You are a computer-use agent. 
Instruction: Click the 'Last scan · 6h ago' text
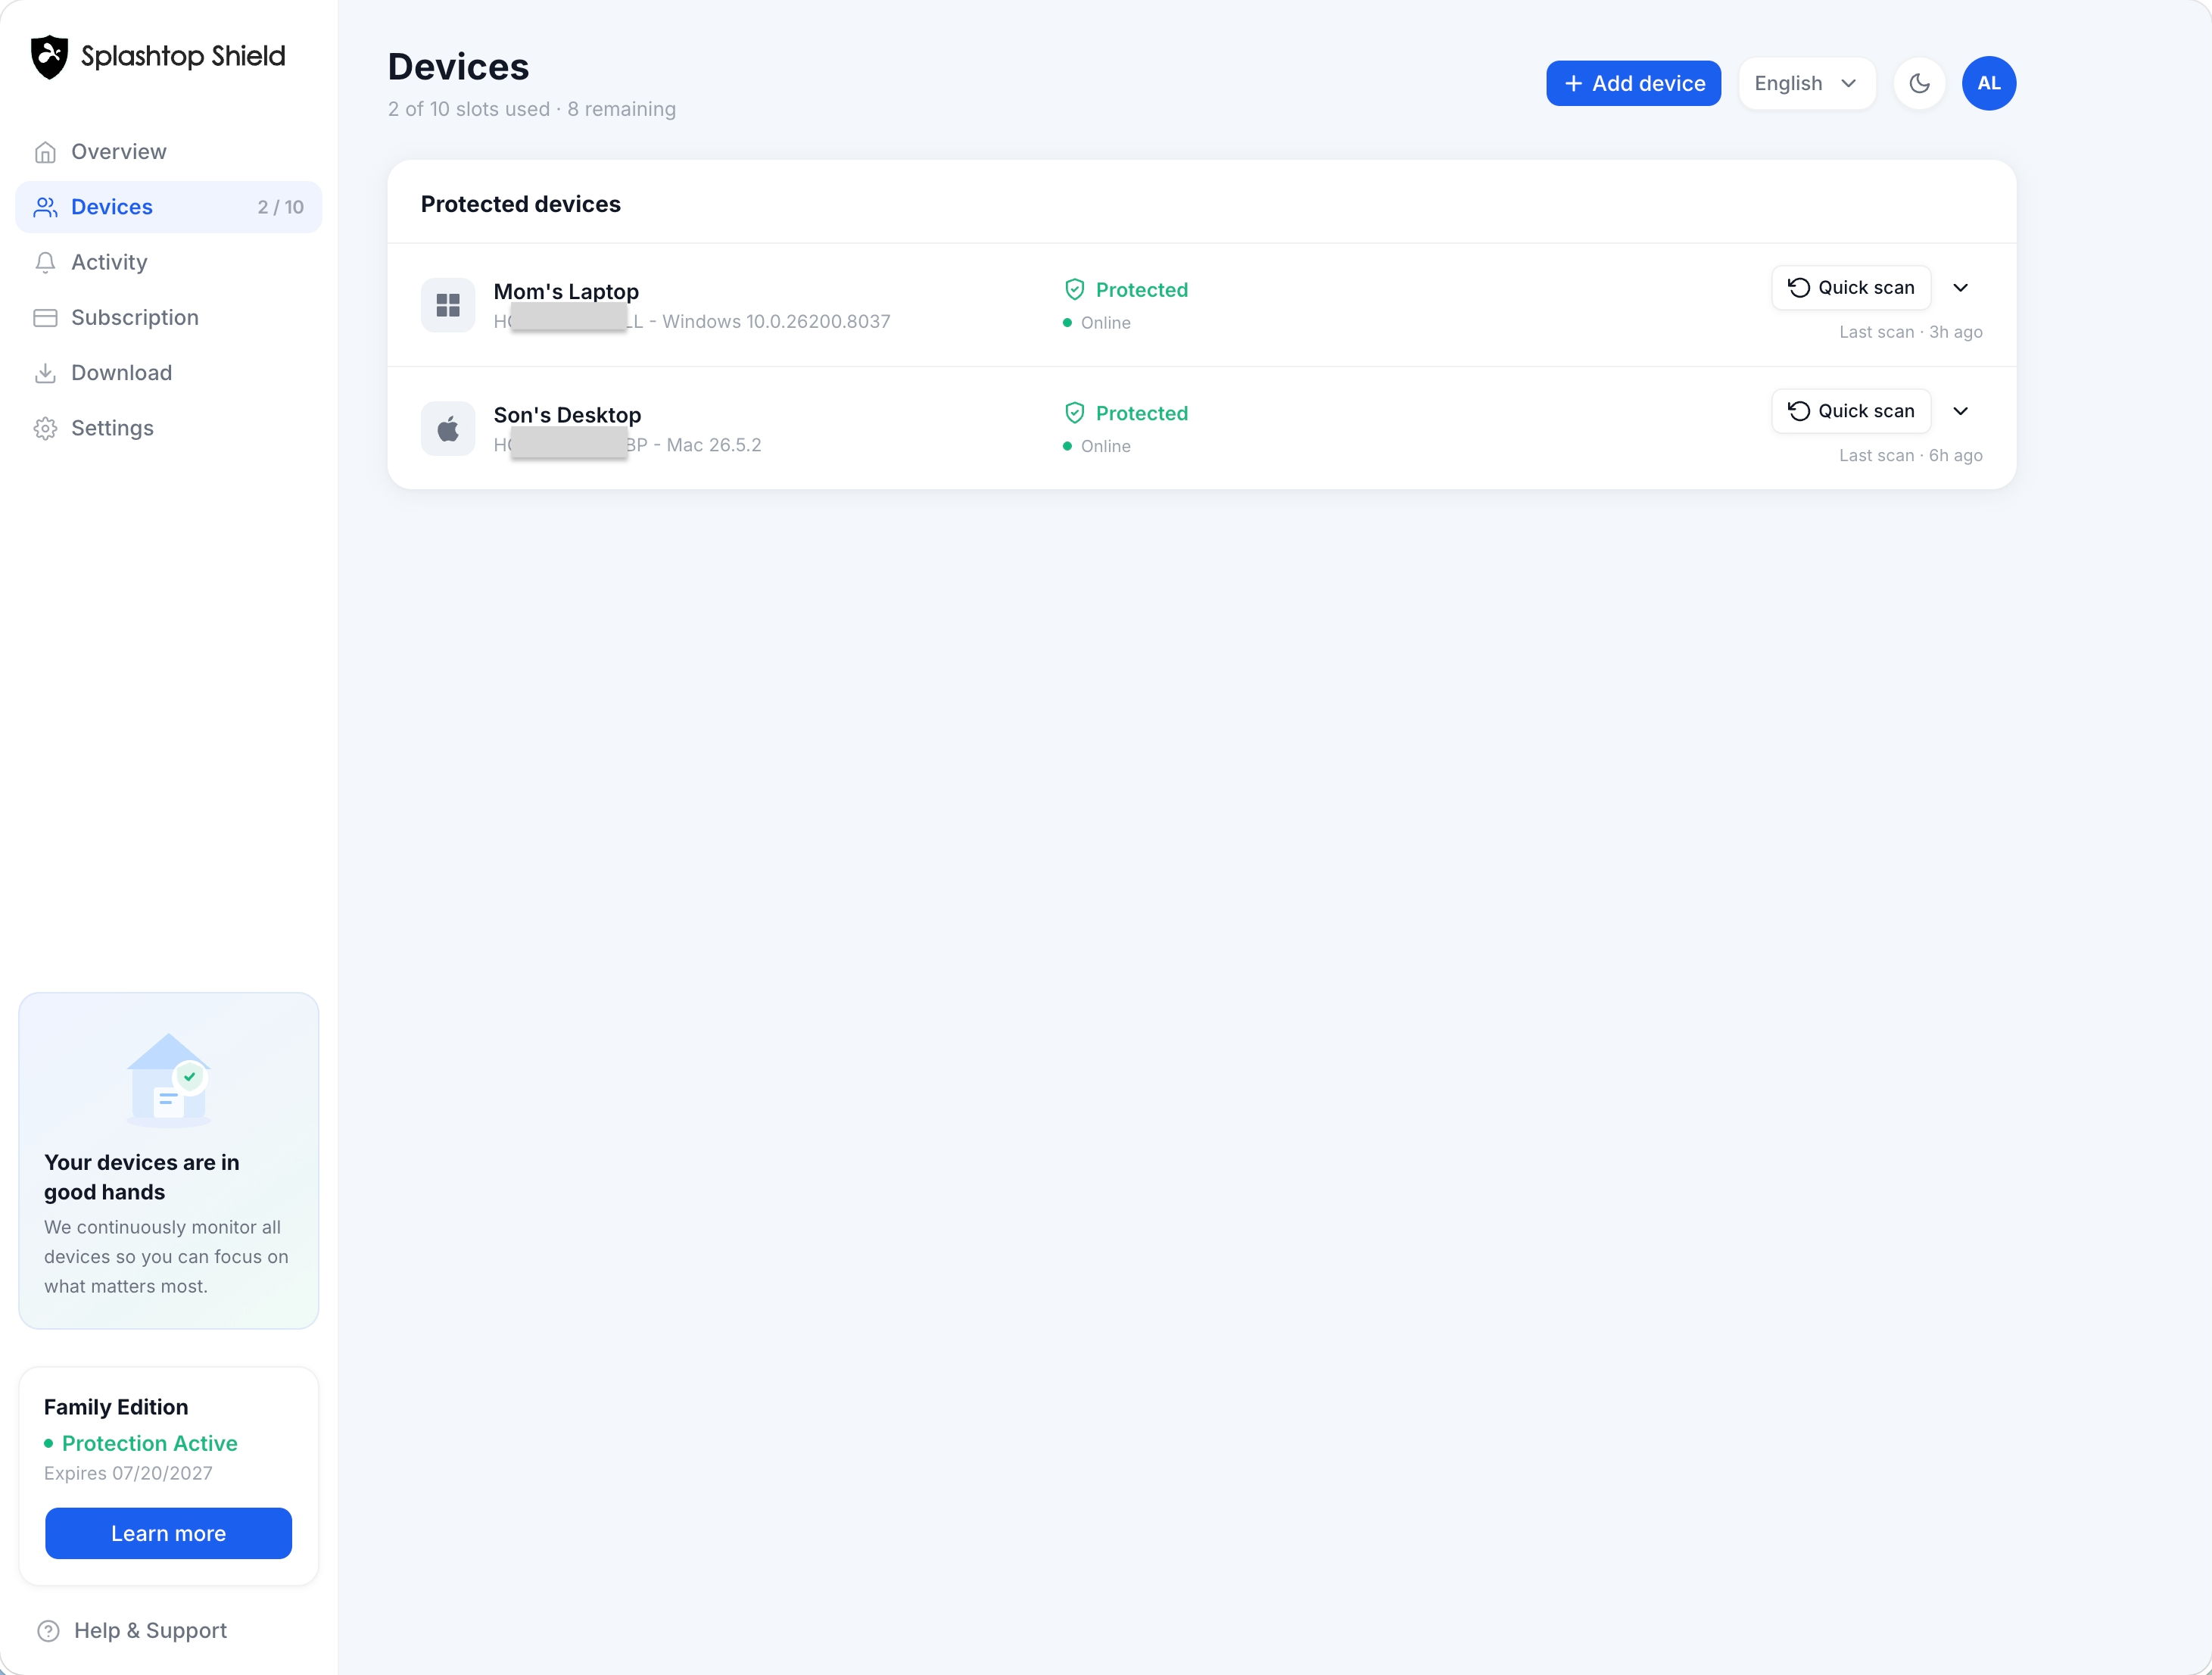coord(1910,455)
